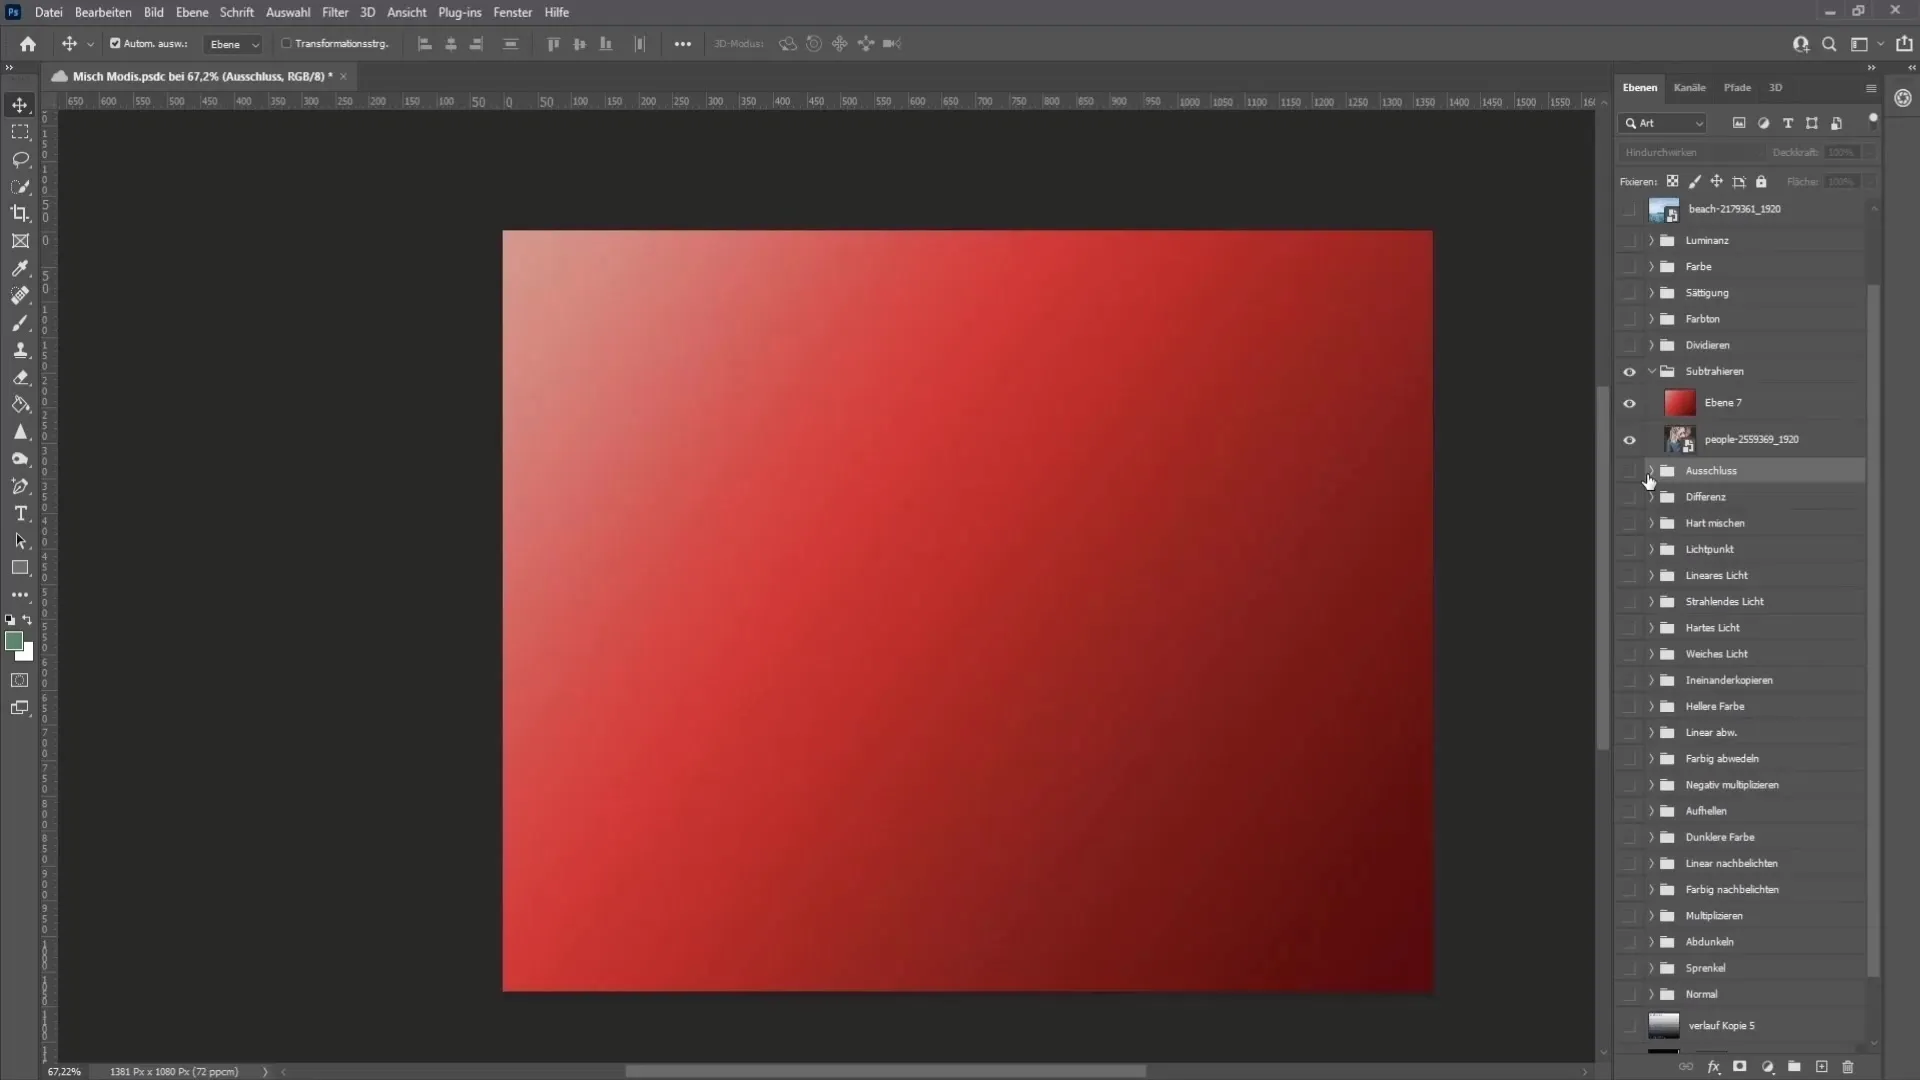
Task: Click the Ebene 7 red thumbnail
Action: [x=1680, y=403]
